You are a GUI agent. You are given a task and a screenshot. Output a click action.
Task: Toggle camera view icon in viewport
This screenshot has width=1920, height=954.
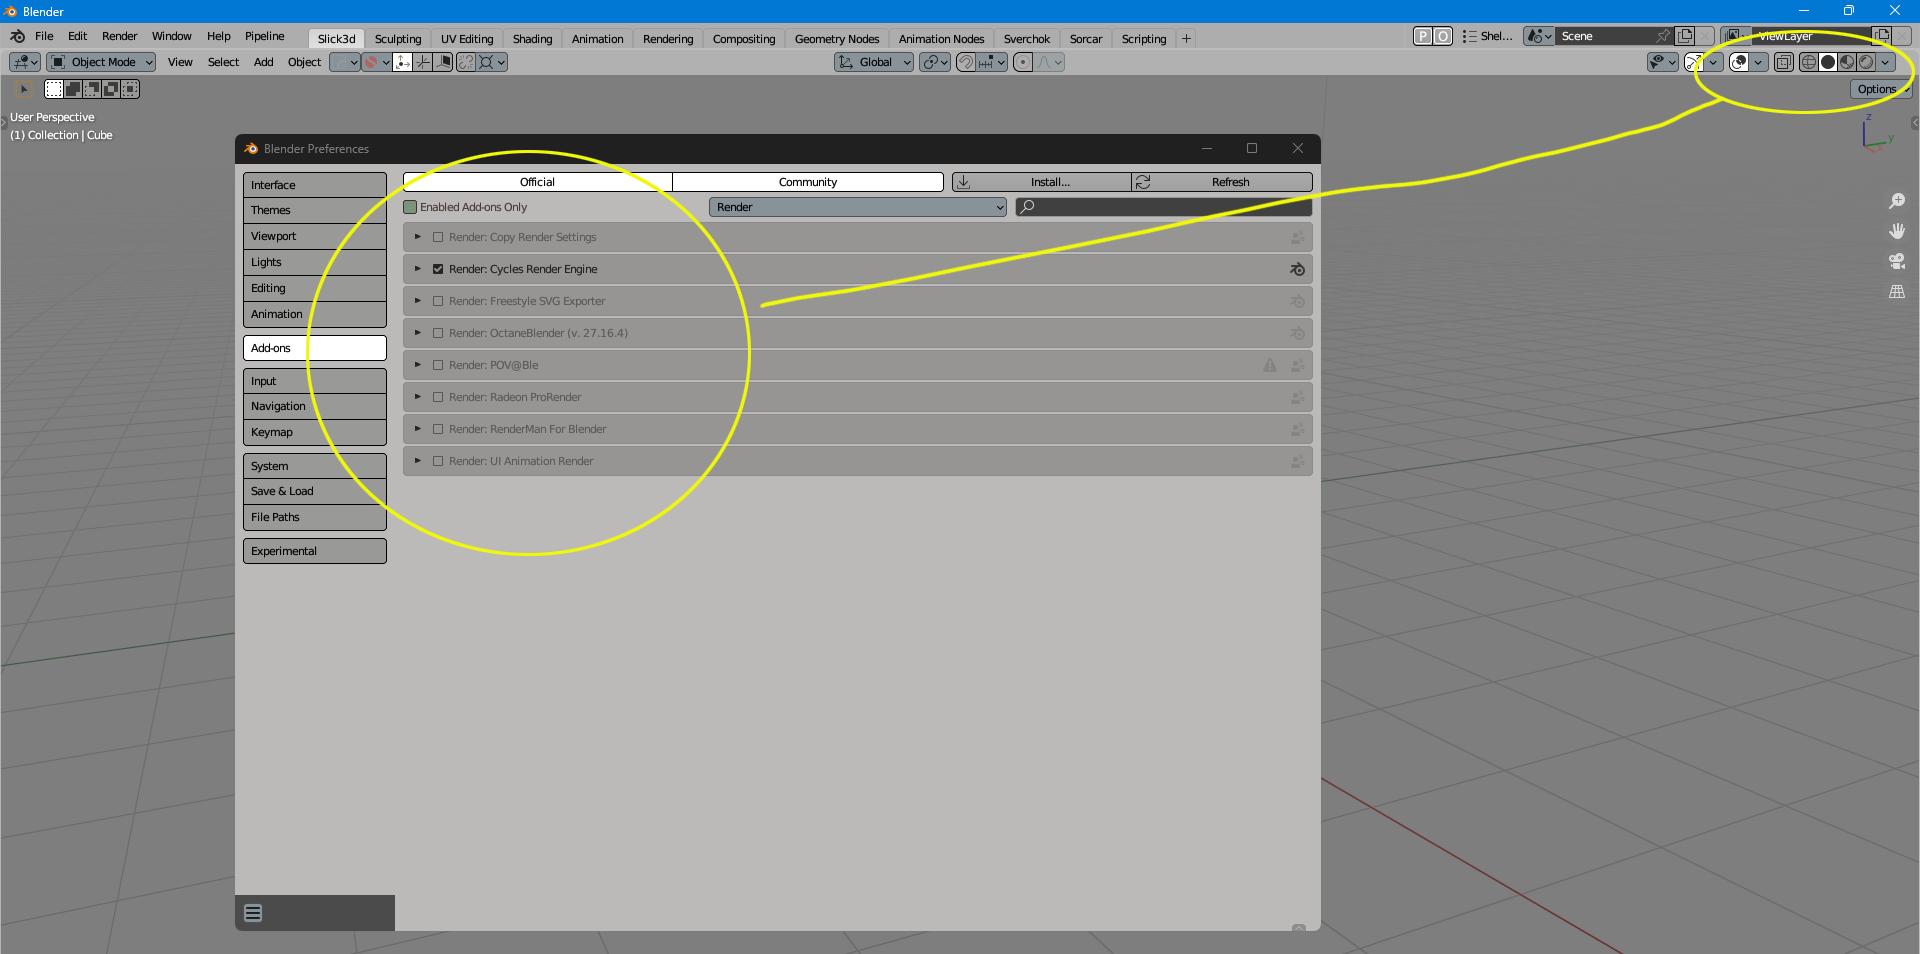[x=1896, y=261]
